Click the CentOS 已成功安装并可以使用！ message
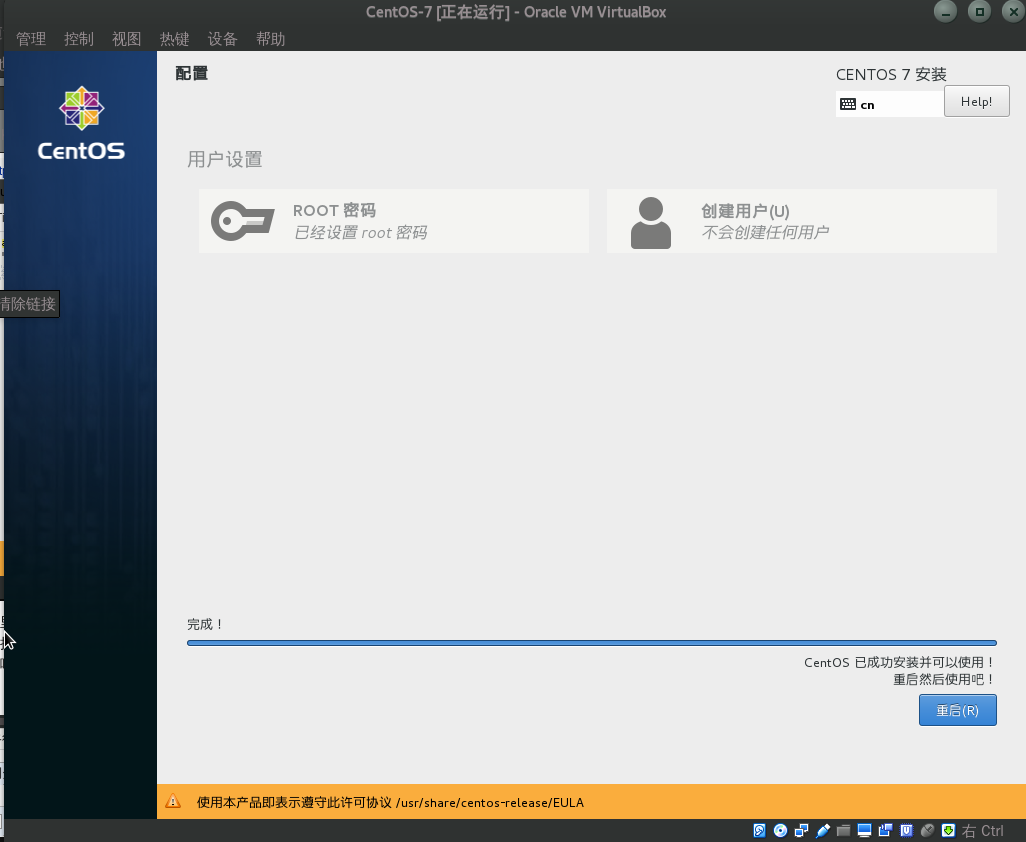This screenshot has width=1026, height=842. 900,662
